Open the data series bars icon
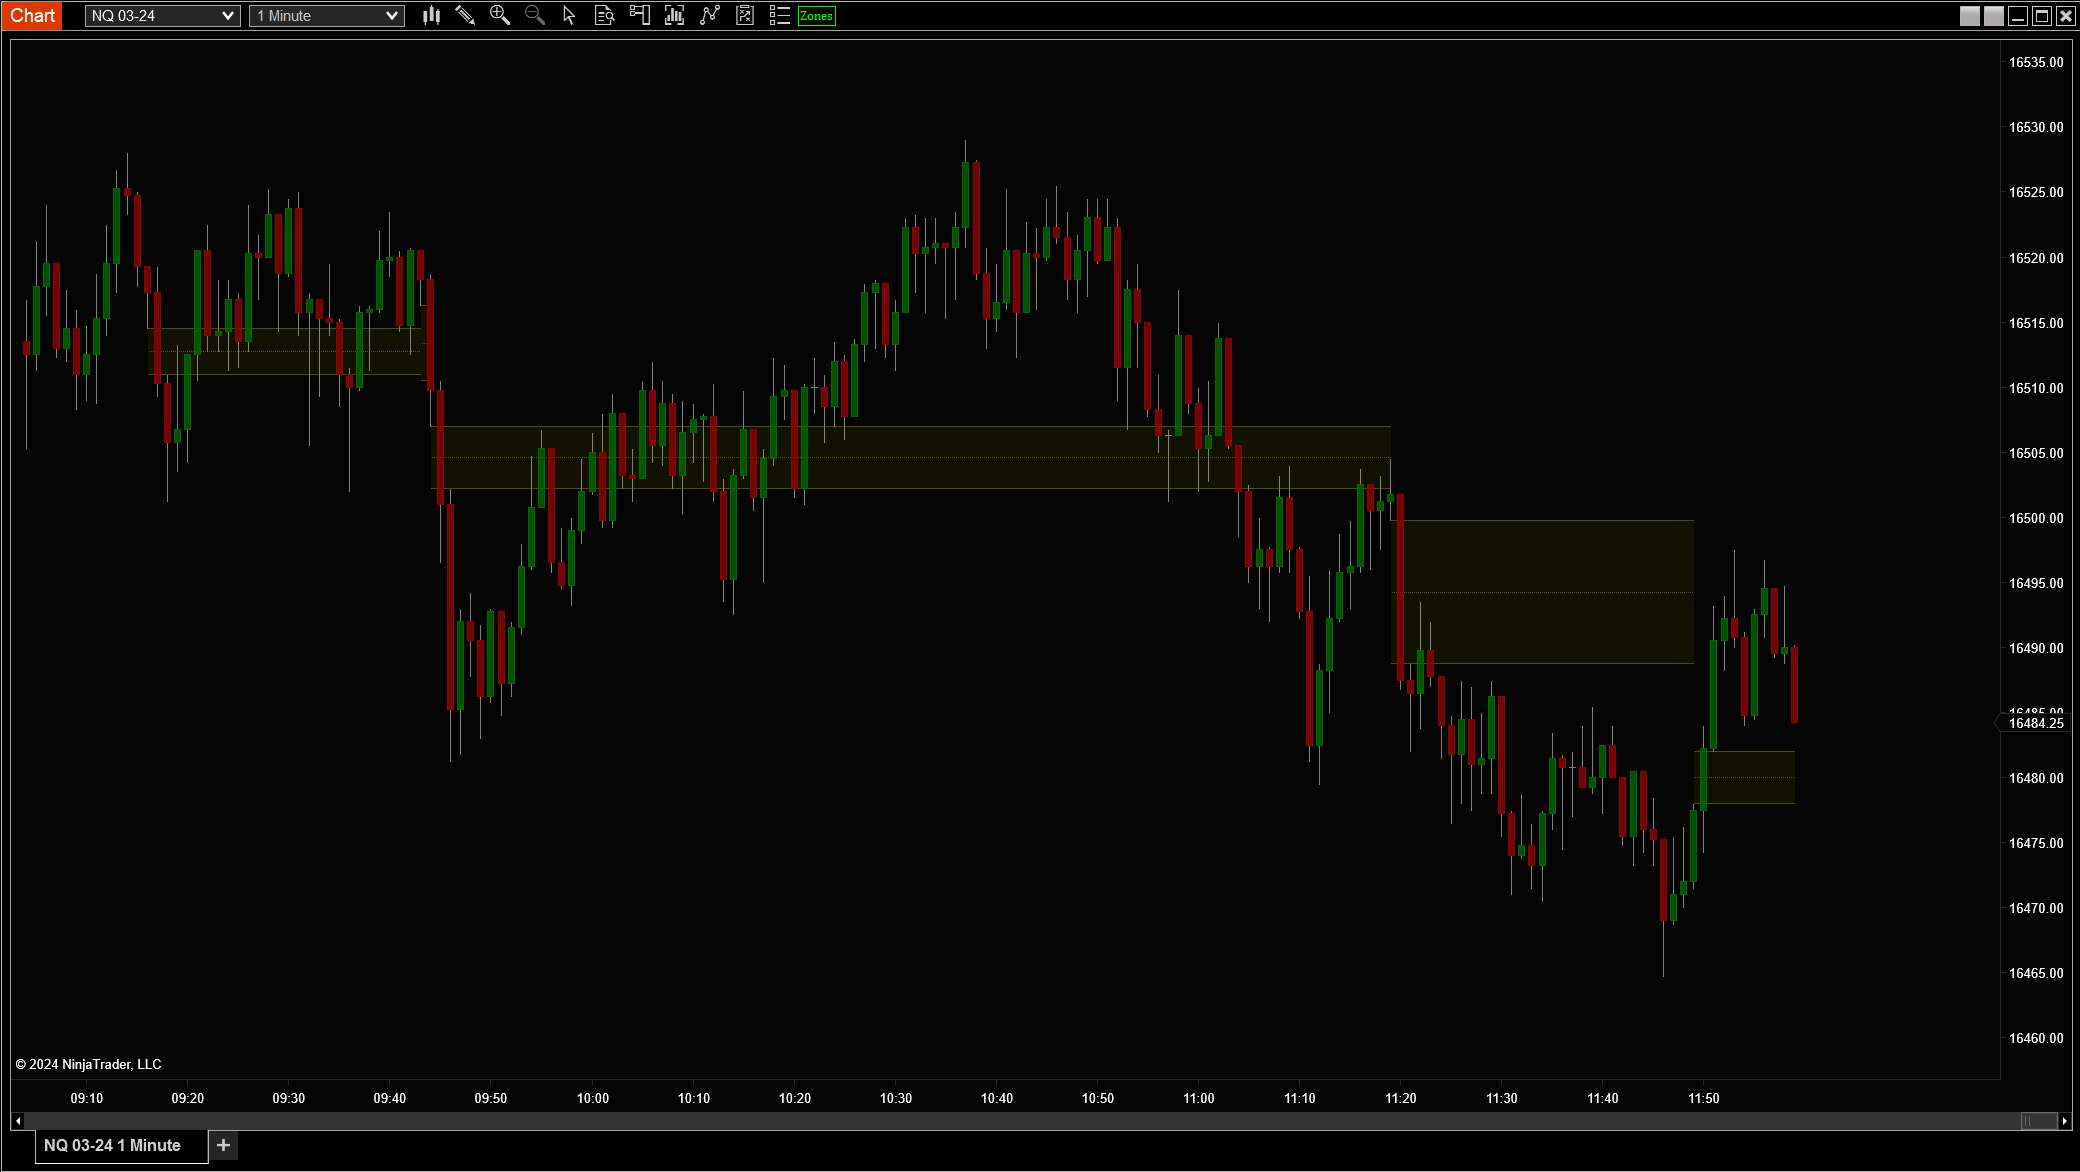 674,15
